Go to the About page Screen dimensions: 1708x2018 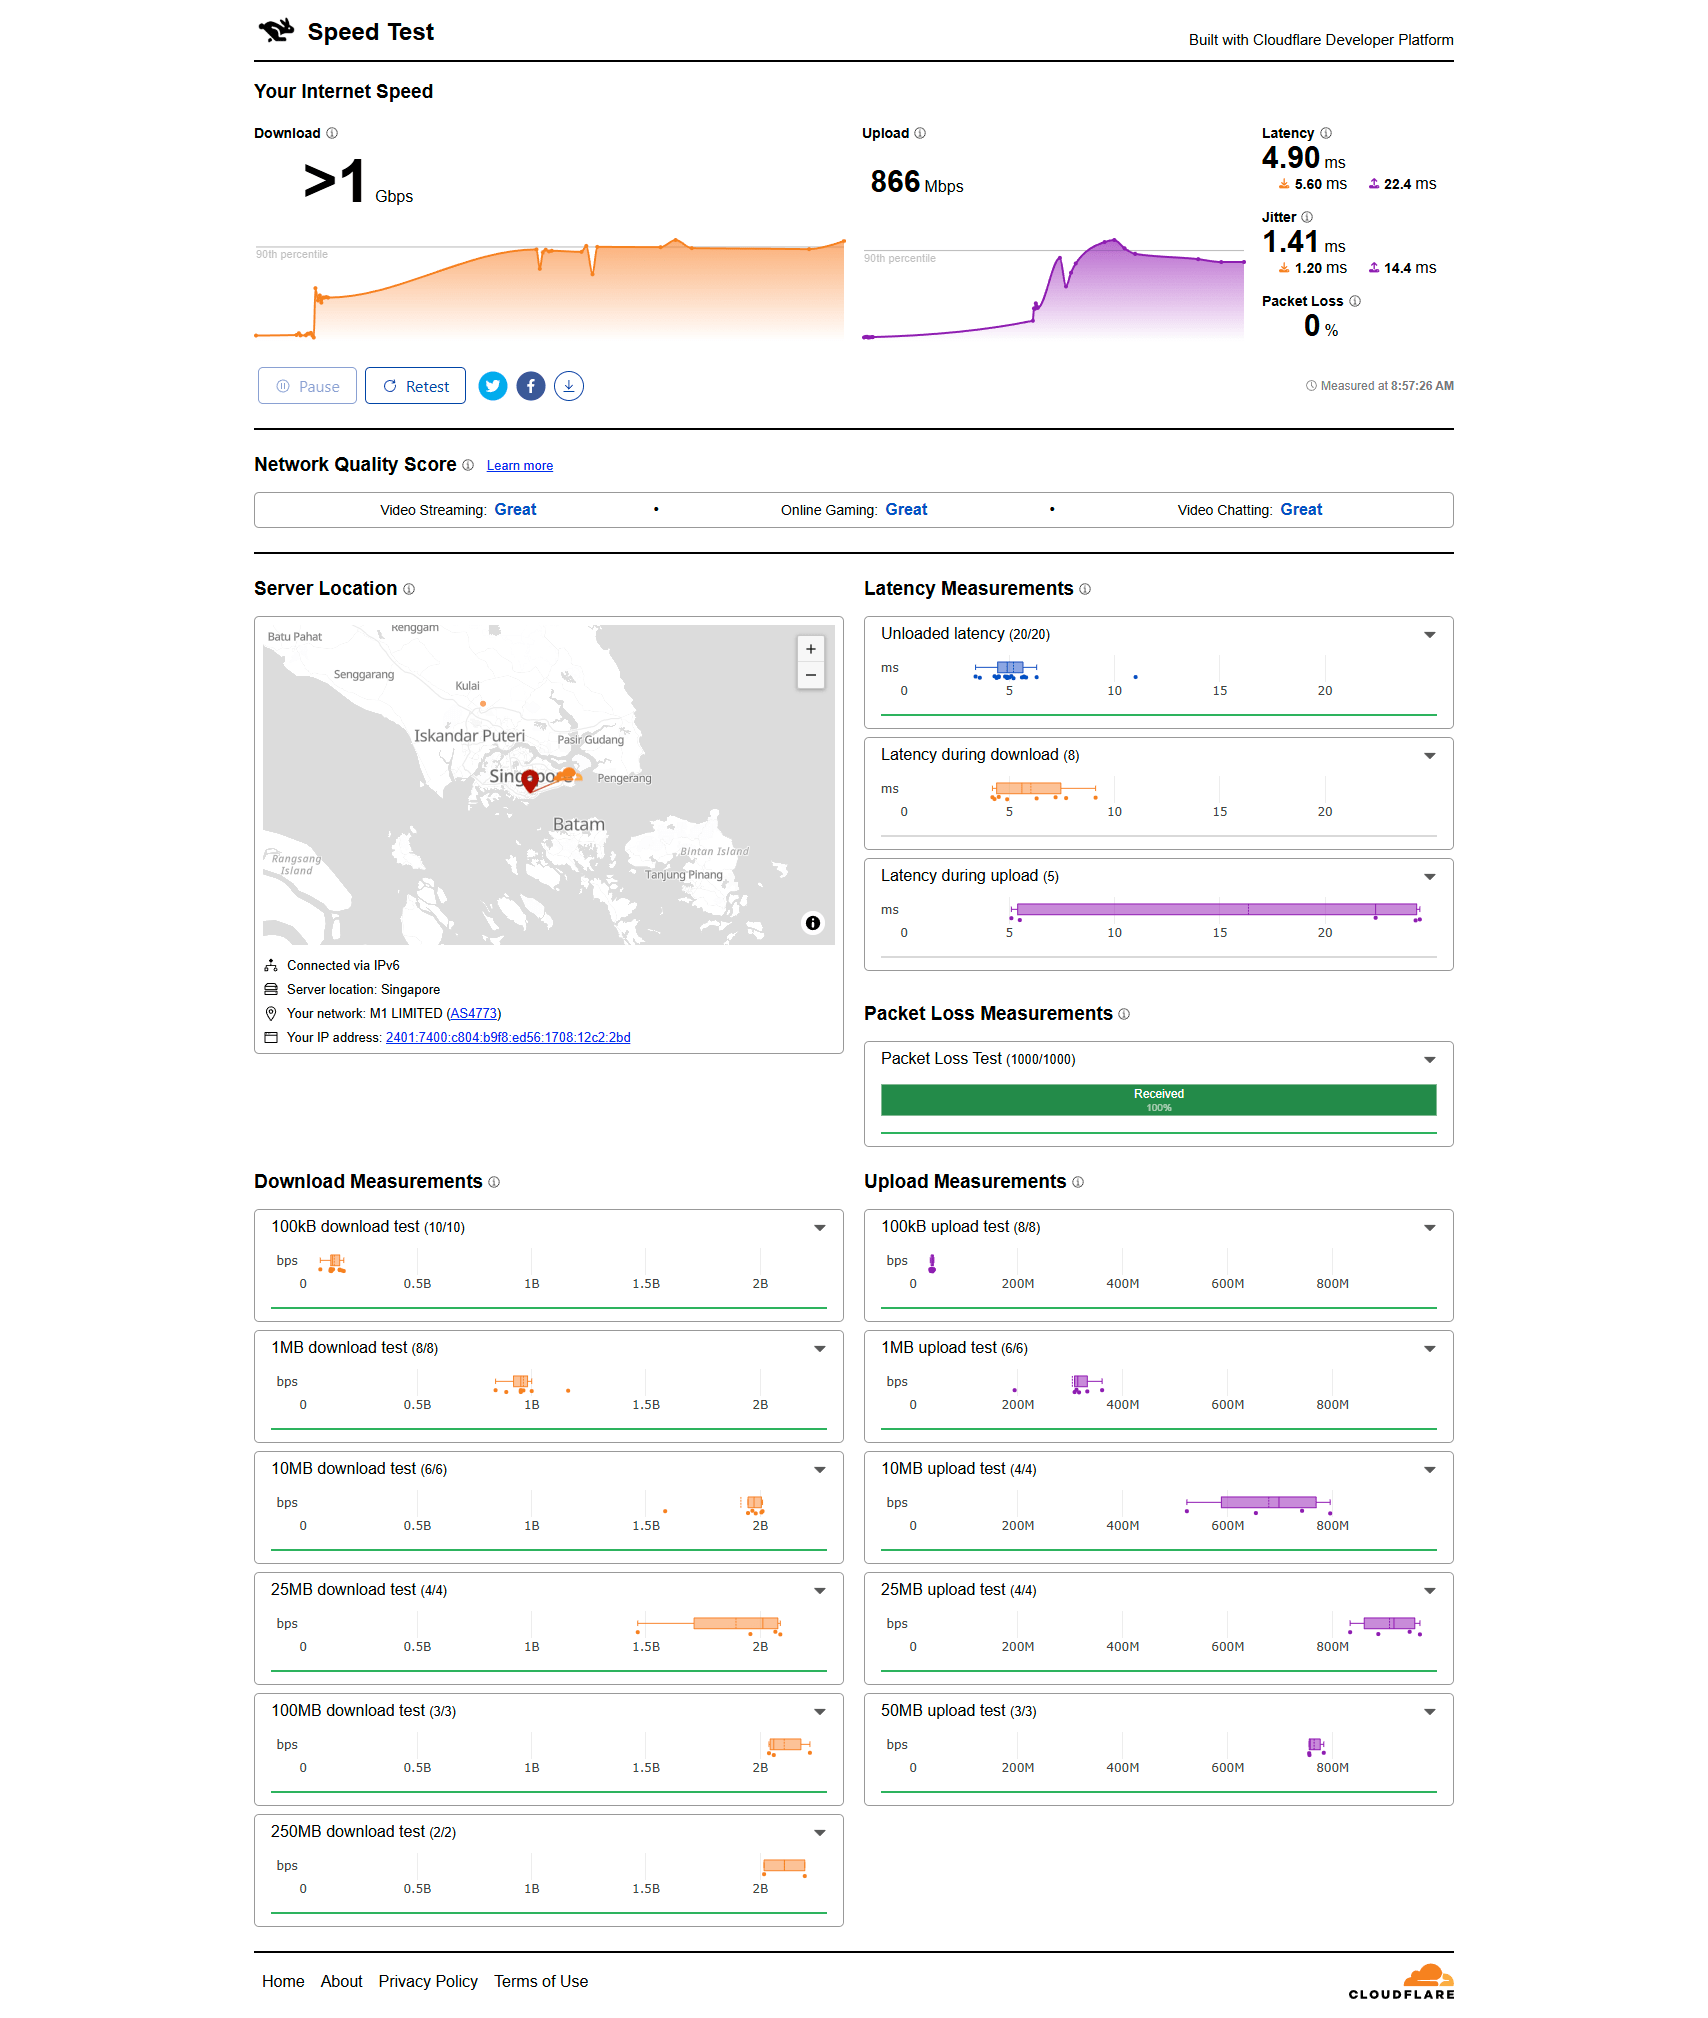click(x=341, y=1981)
